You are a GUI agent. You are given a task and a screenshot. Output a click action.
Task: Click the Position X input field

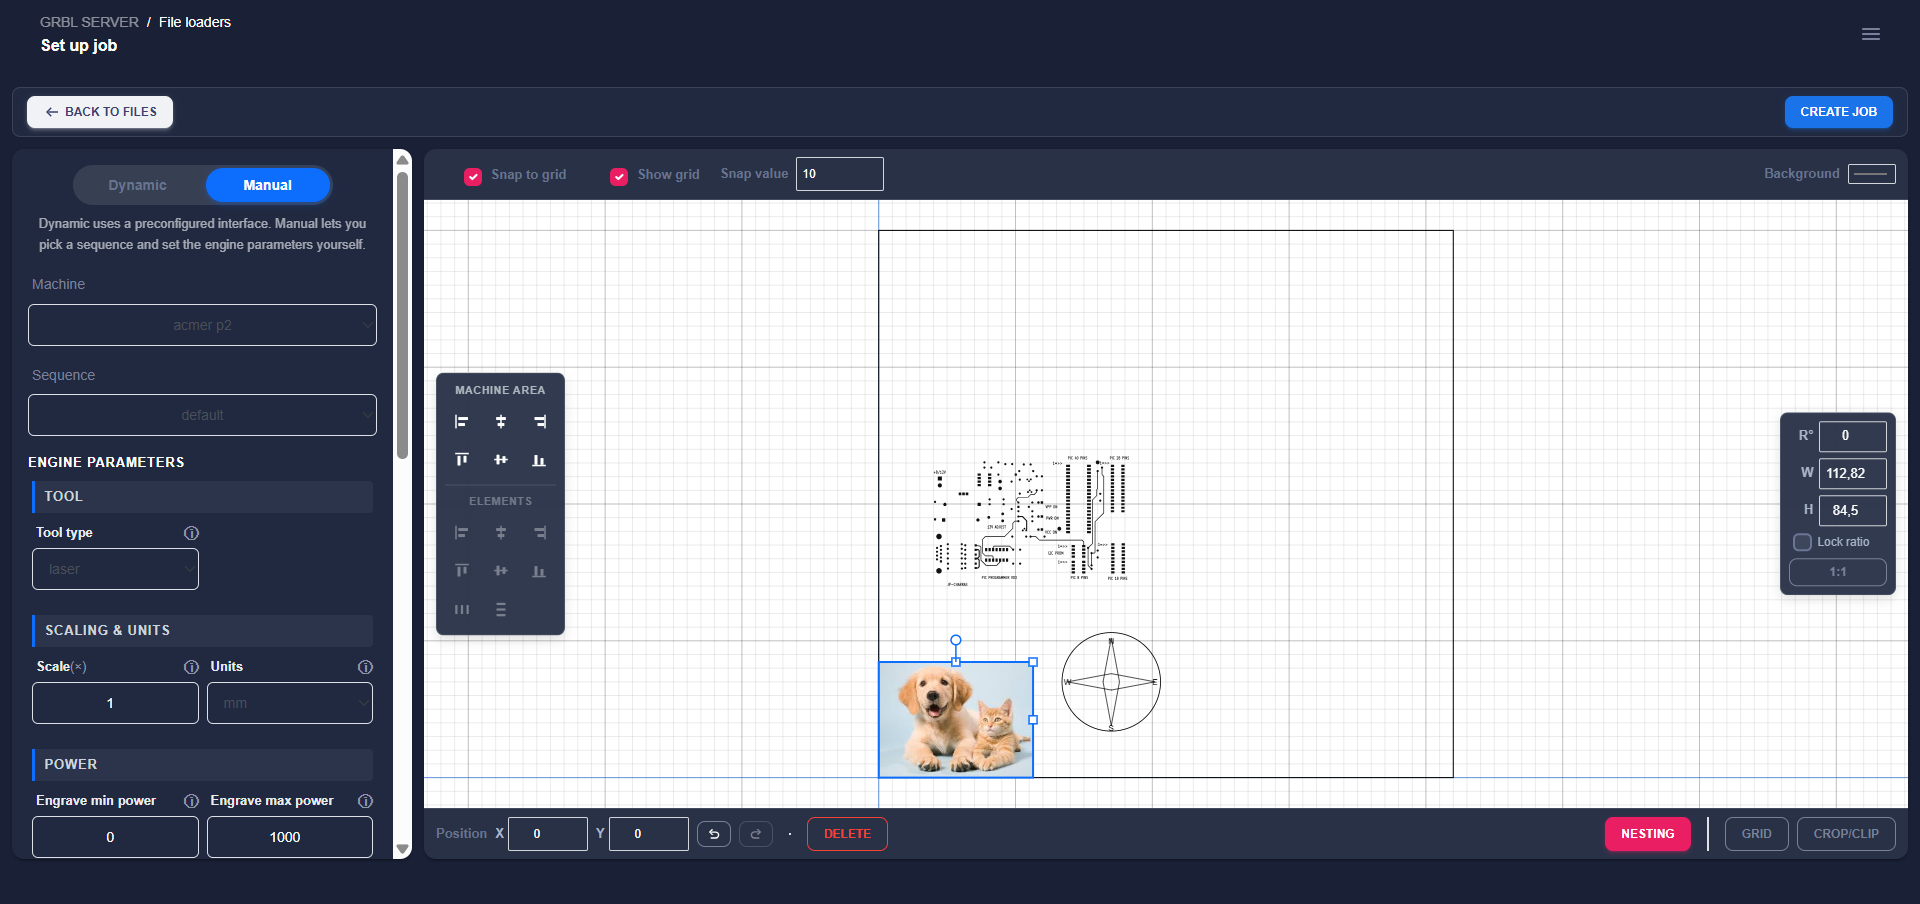pyautogui.click(x=548, y=834)
